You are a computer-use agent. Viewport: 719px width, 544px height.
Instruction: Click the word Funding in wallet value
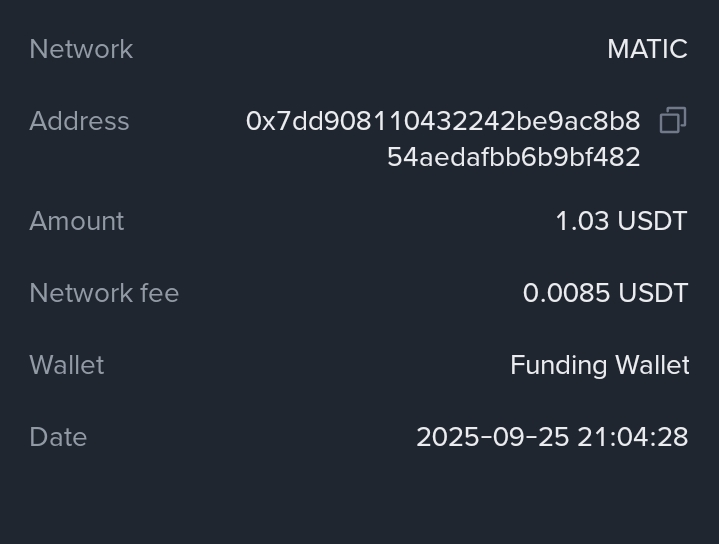(551, 365)
